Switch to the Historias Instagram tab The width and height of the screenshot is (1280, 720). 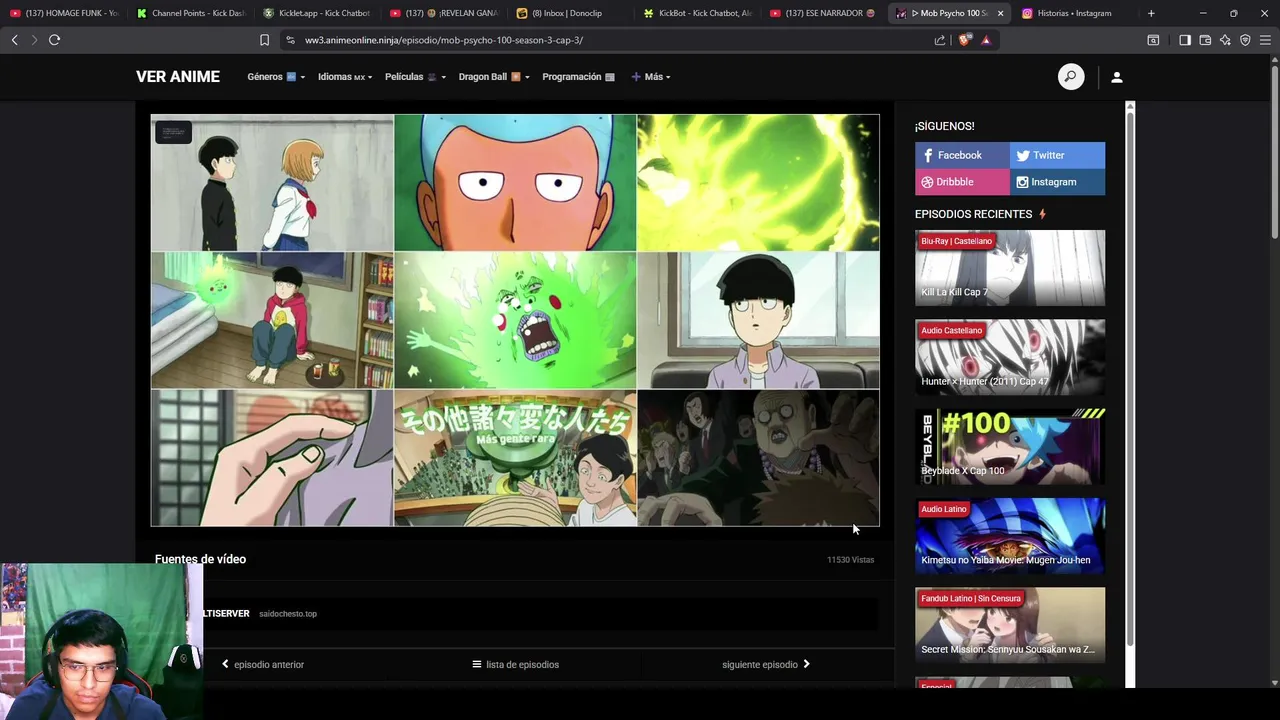point(1077,13)
